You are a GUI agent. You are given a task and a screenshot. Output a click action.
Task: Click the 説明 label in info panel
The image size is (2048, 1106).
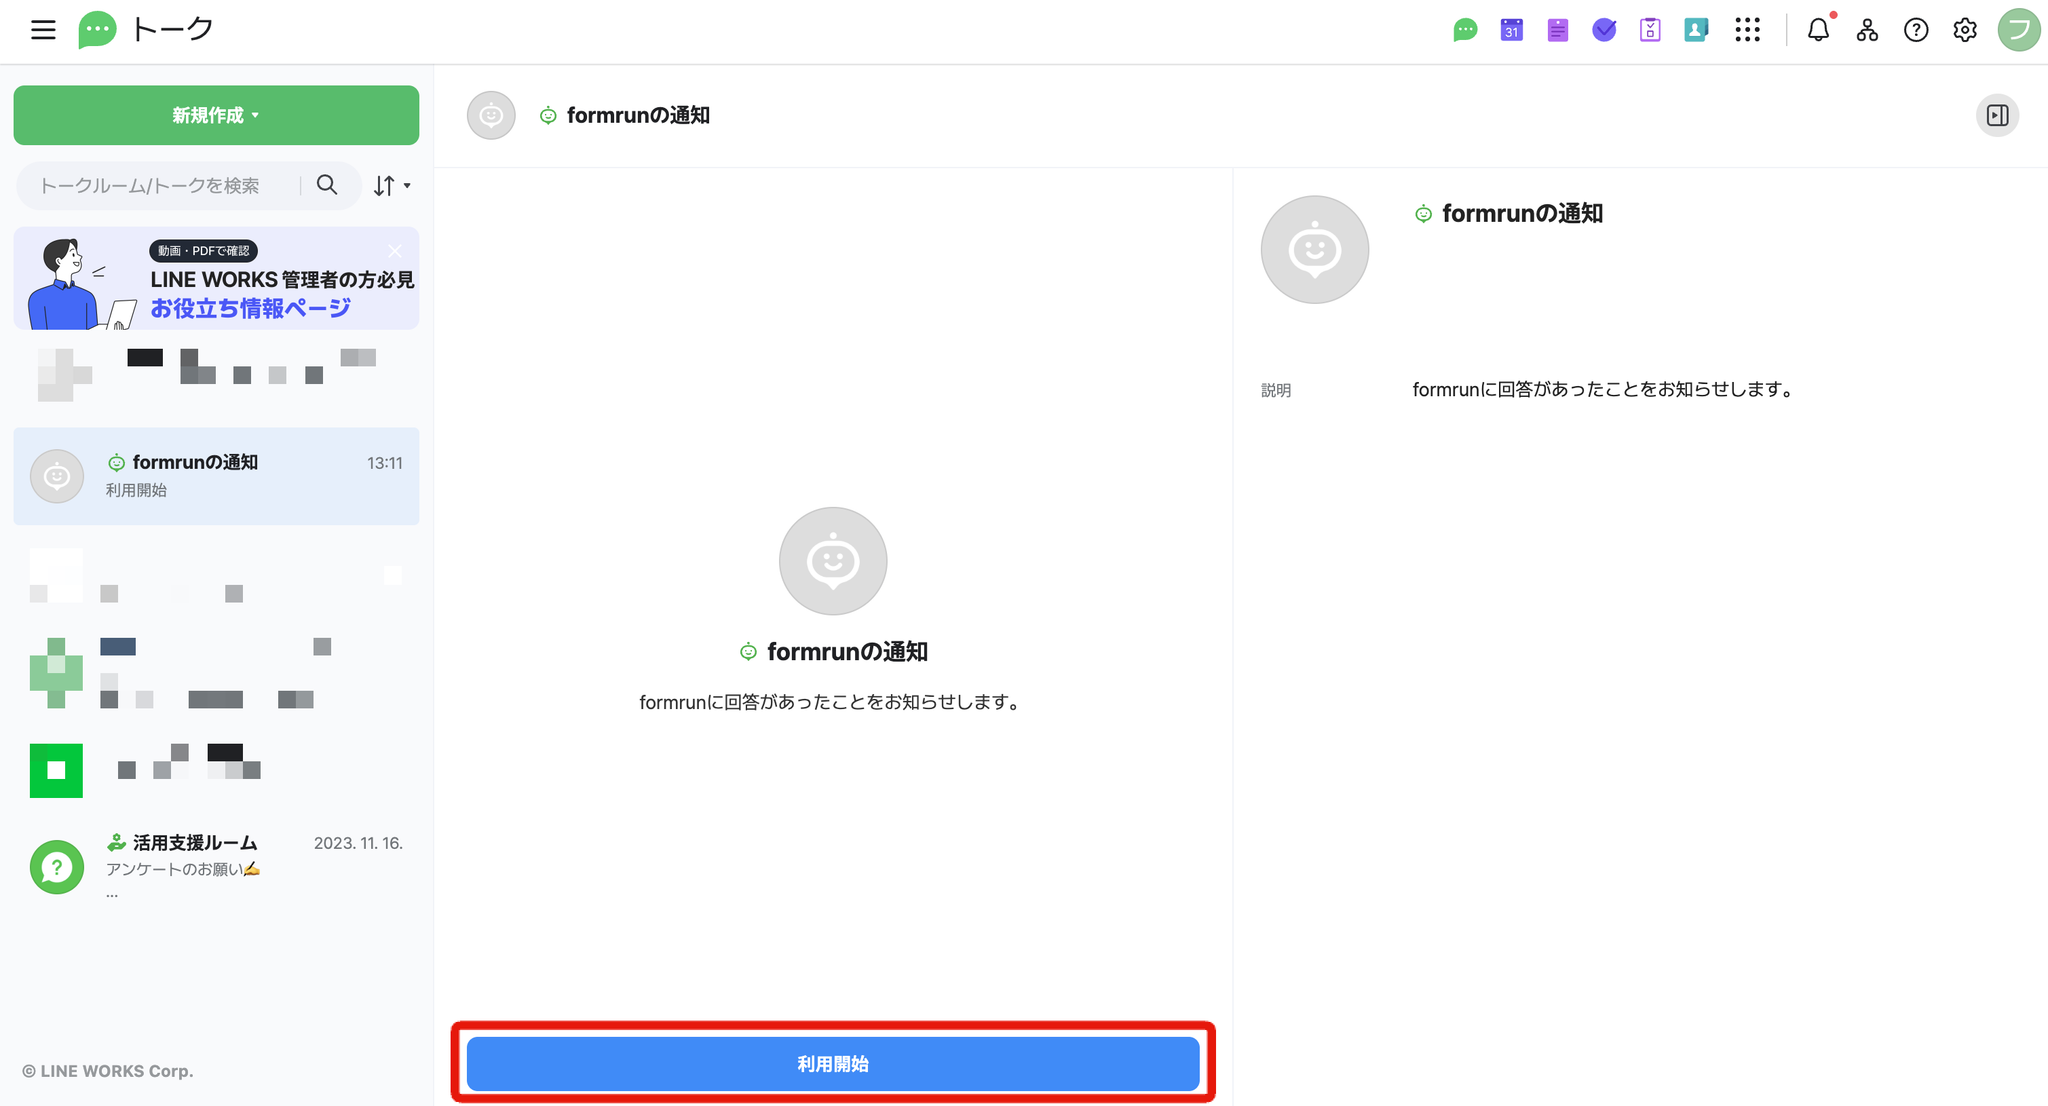tap(1276, 390)
